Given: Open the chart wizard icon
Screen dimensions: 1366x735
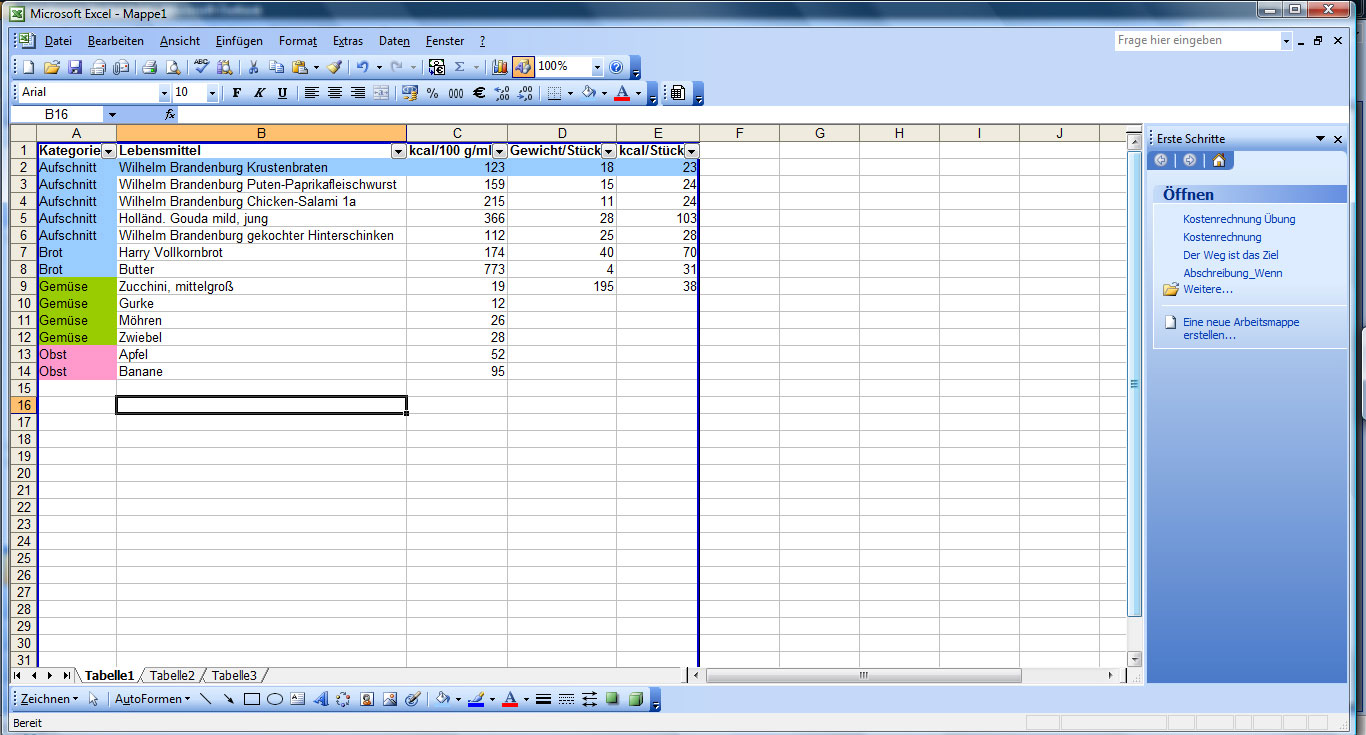Looking at the screenshot, I should (x=500, y=67).
